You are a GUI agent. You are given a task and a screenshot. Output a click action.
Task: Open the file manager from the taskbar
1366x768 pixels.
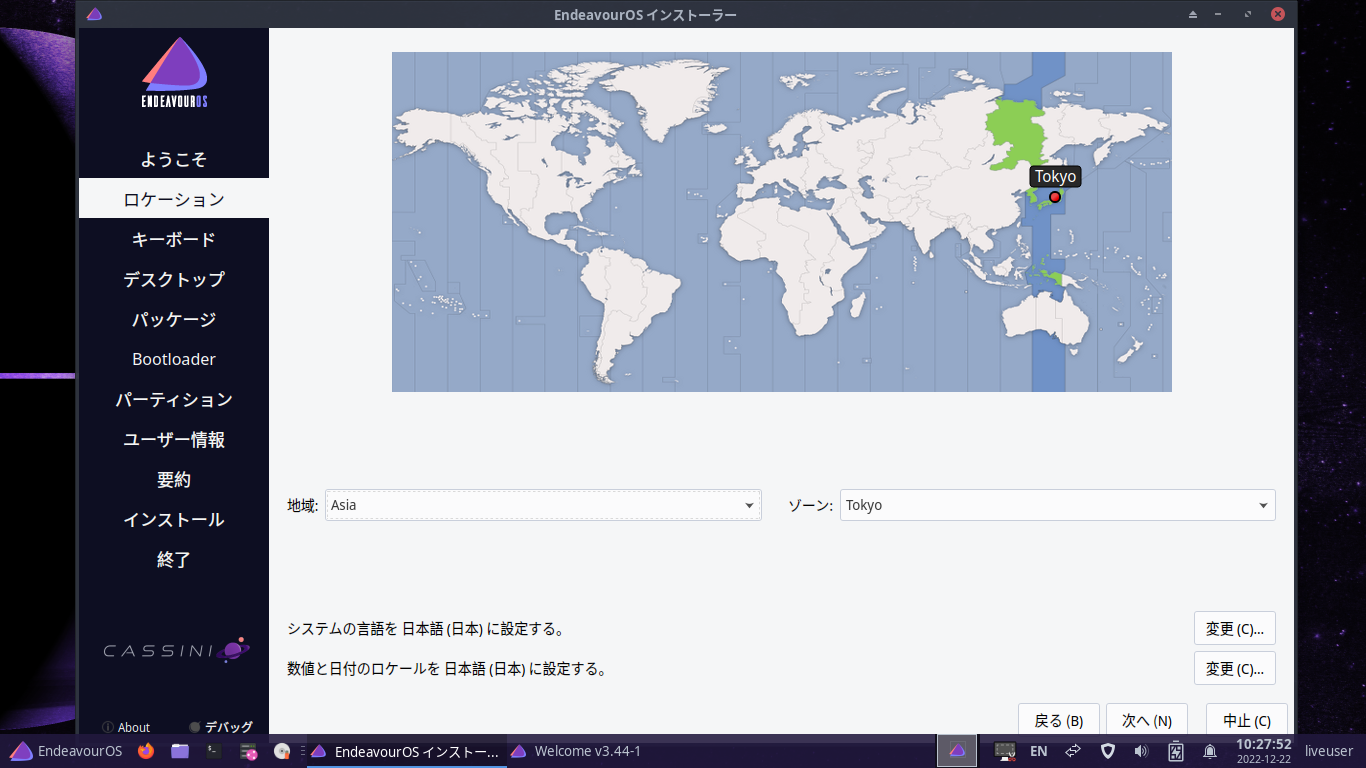[x=180, y=751]
